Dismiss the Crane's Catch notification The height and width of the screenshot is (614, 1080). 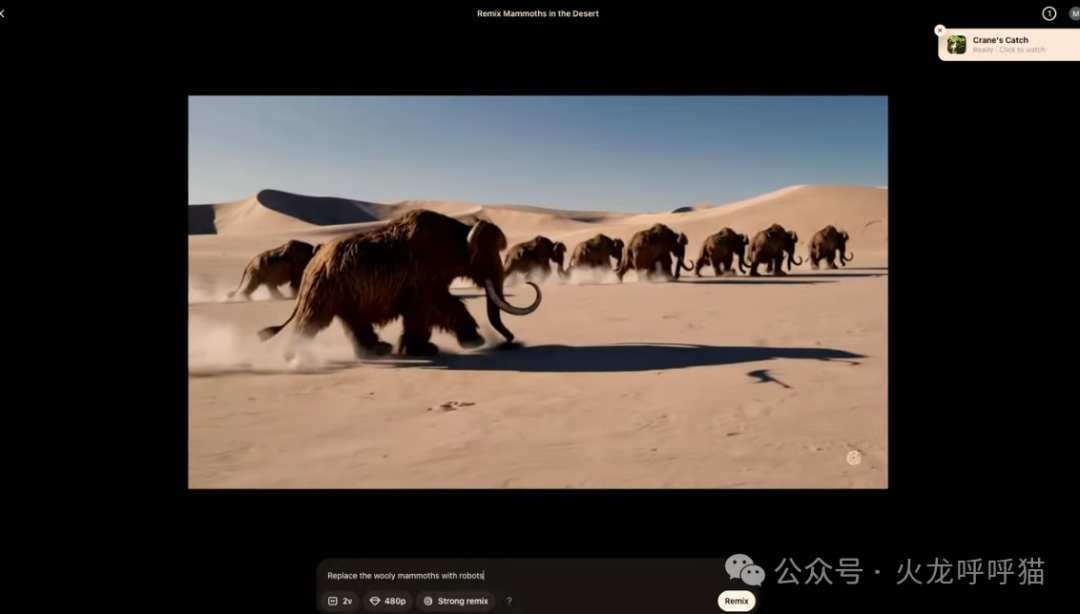939,30
